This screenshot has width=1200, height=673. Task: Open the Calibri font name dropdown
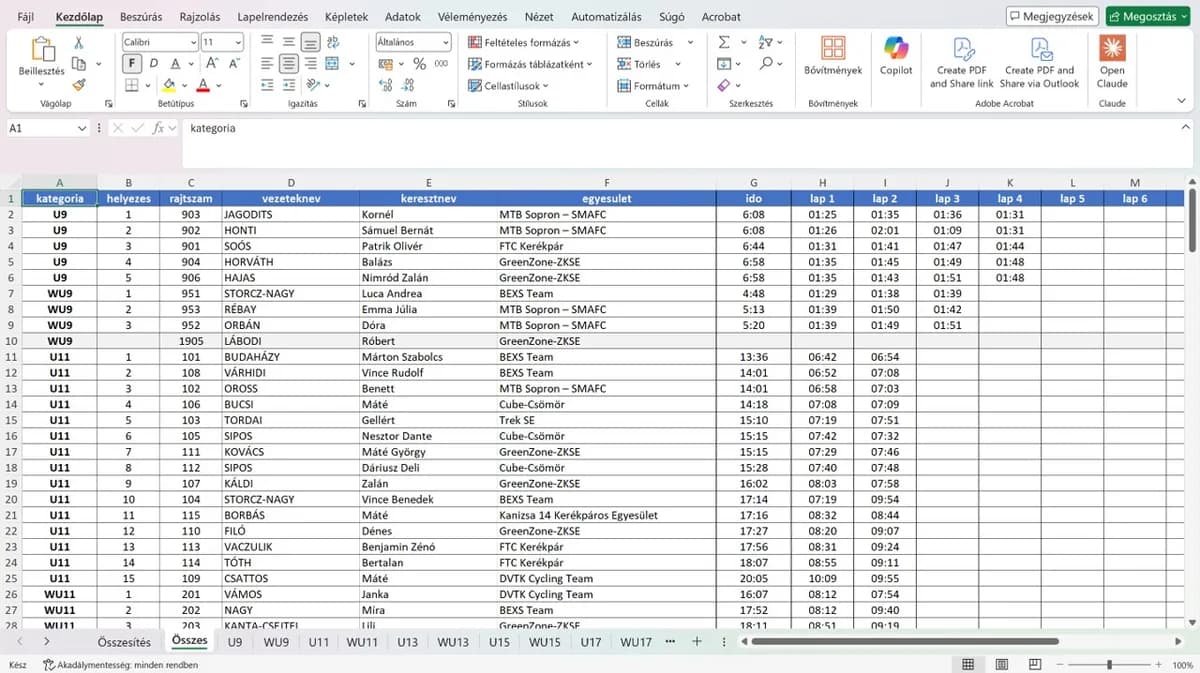click(x=192, y=43)
